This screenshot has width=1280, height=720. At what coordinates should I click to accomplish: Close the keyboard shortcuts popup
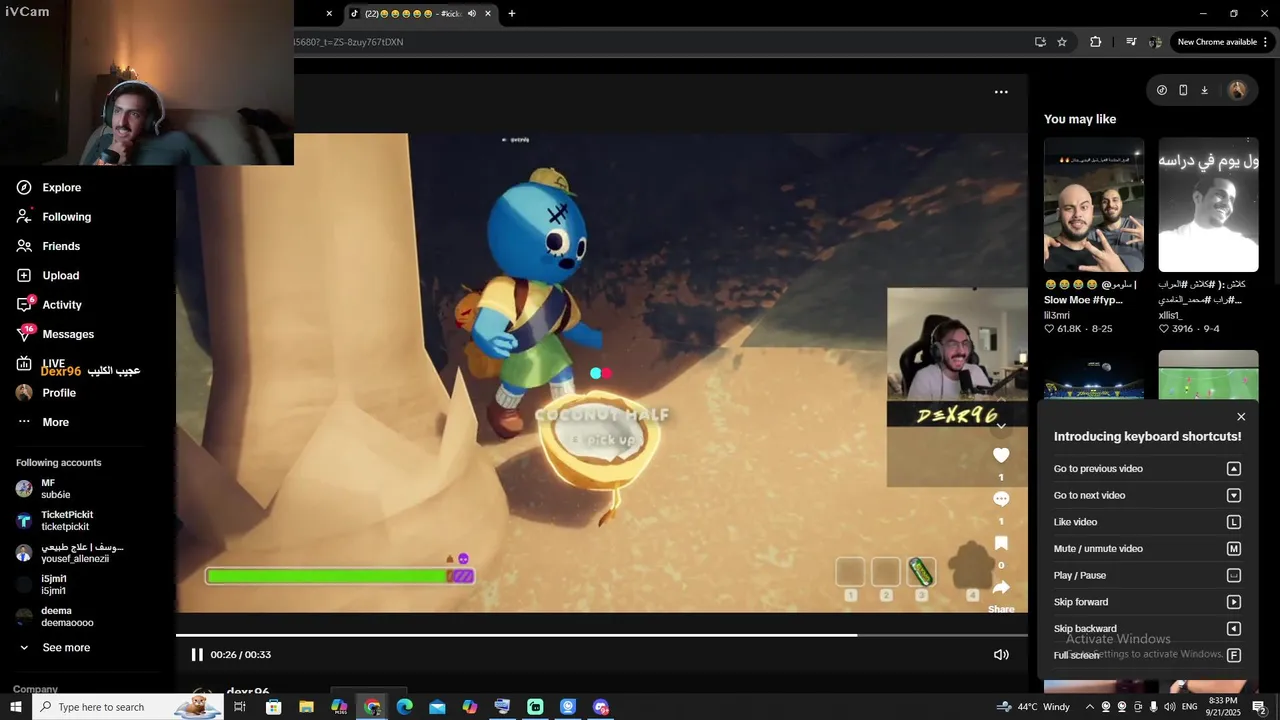point(1241,417)
